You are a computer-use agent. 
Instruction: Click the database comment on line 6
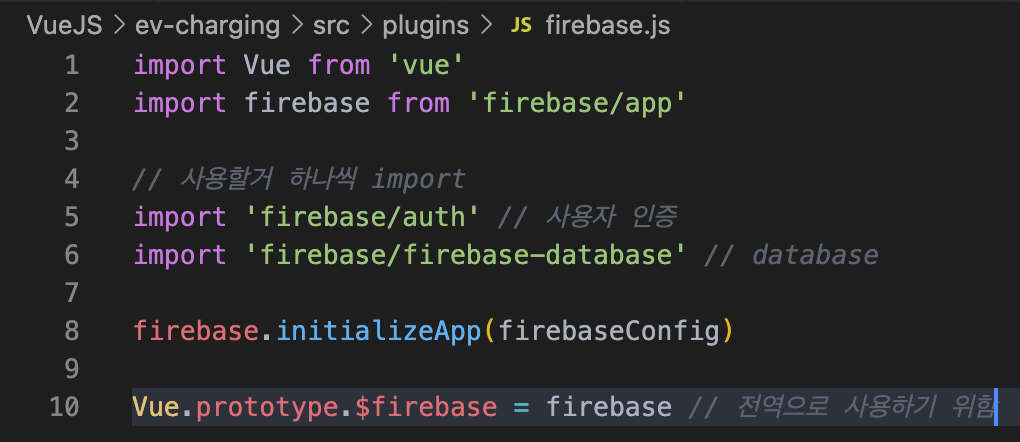point(791,255)
